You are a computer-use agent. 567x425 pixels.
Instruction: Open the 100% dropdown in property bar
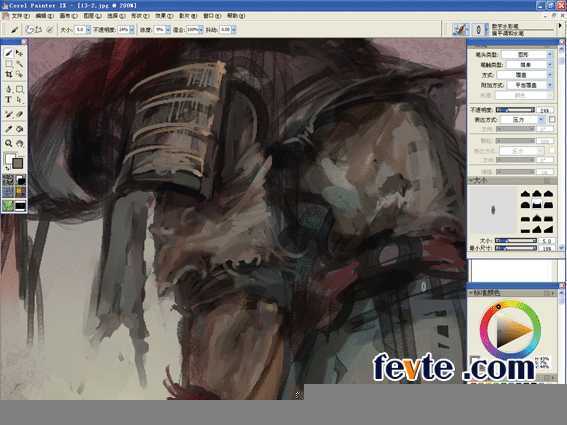(x=201, y=30)
